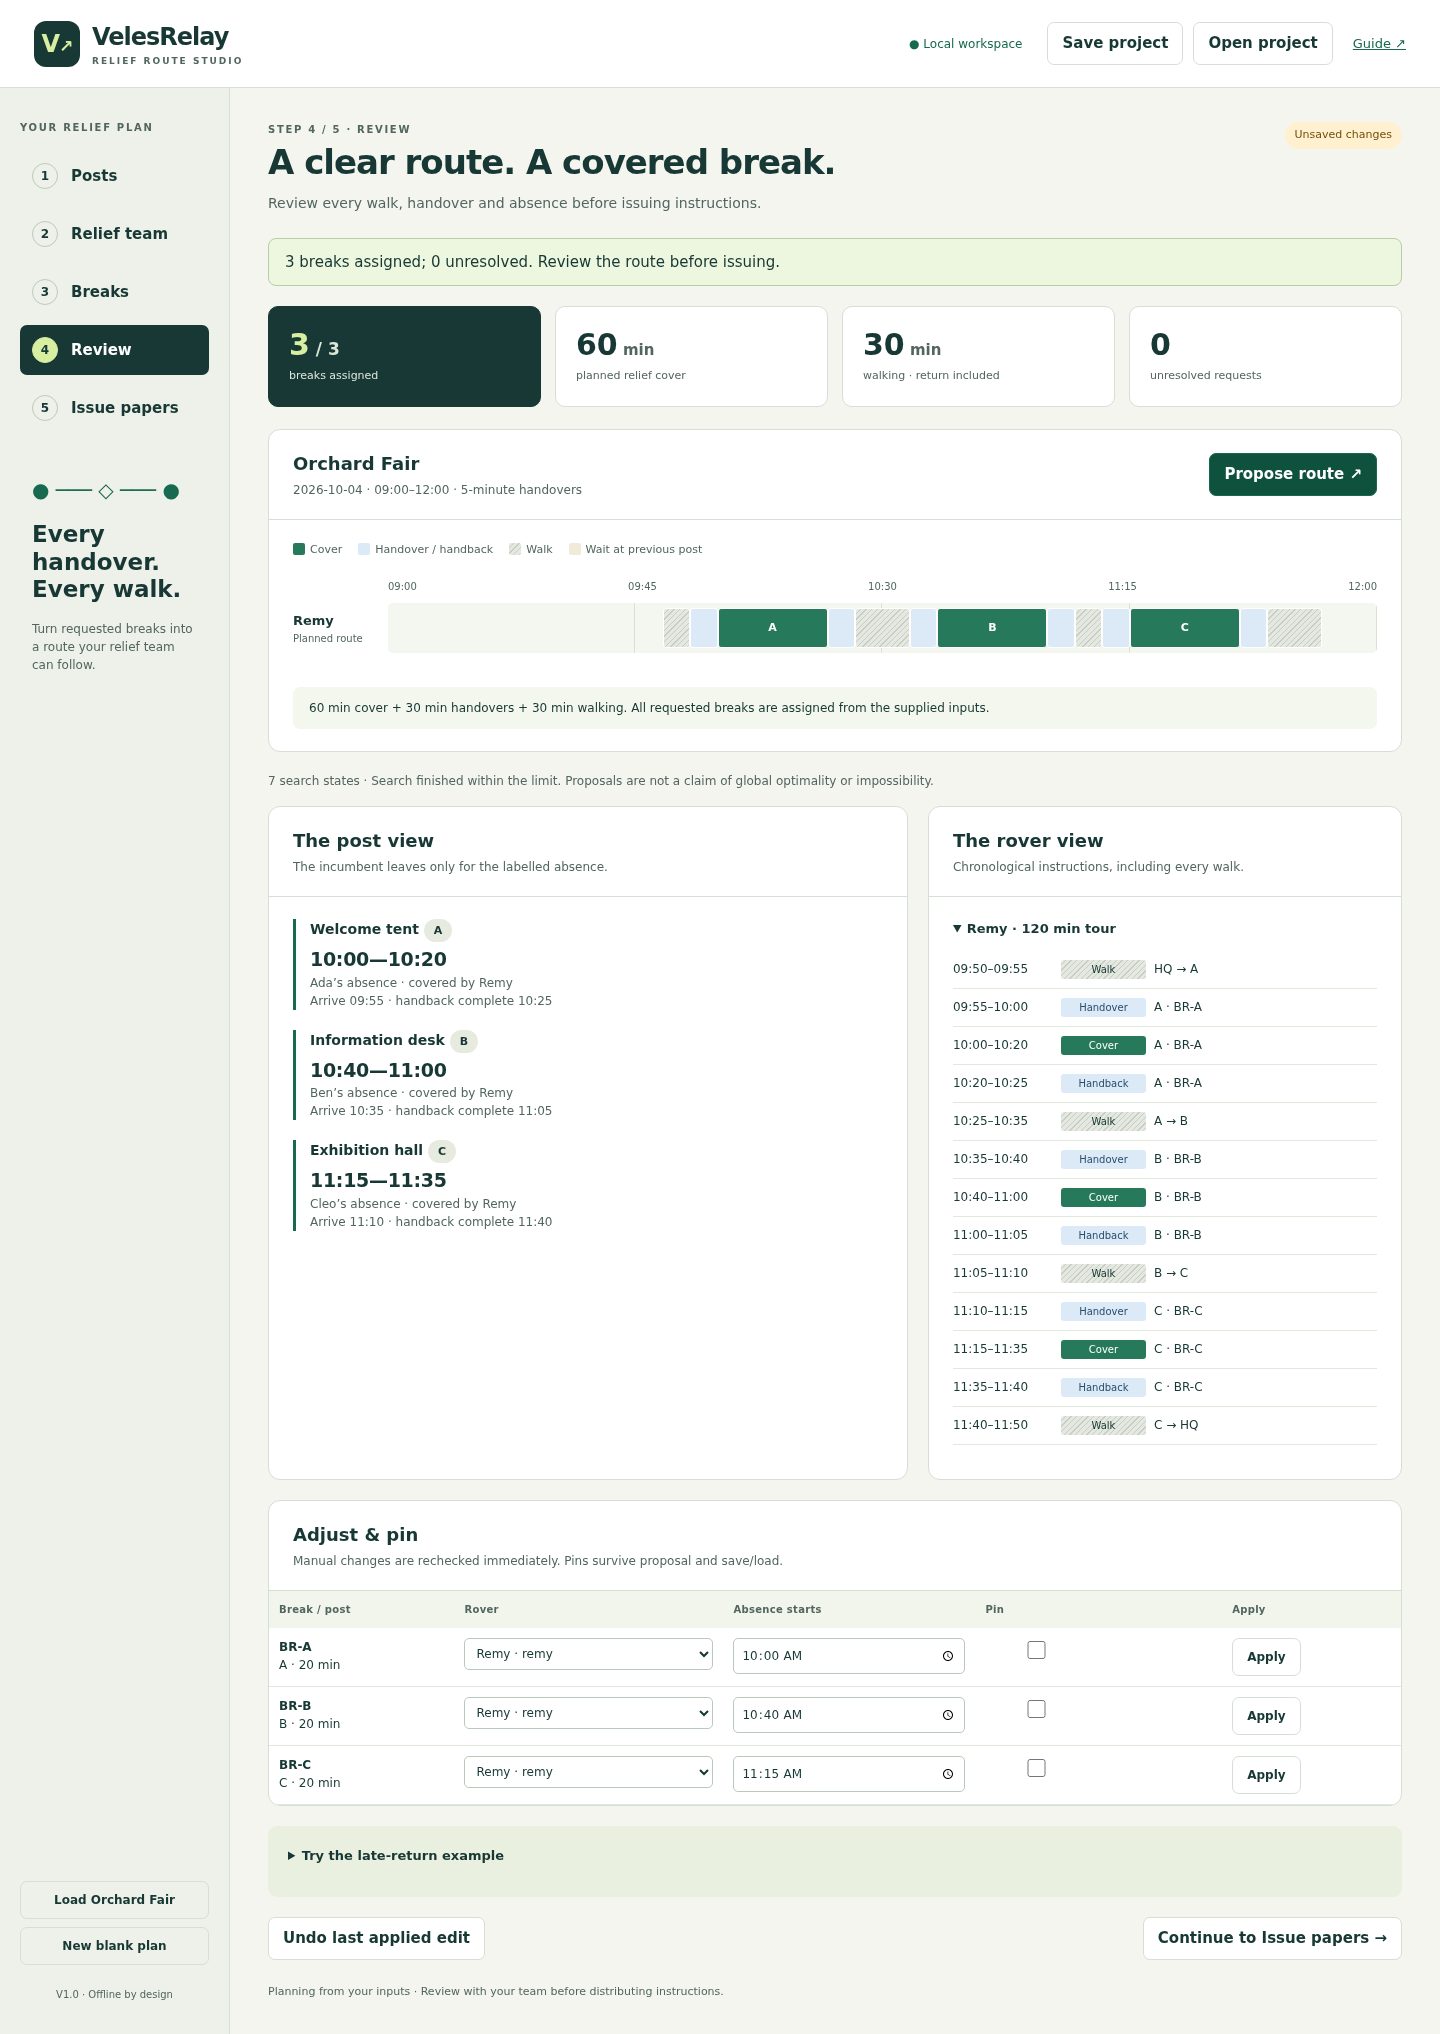The width and height of the screenshot is (1440, 2034).
Task: Click the clock icon in BR-B time field
Action: tap(948, 1715)
